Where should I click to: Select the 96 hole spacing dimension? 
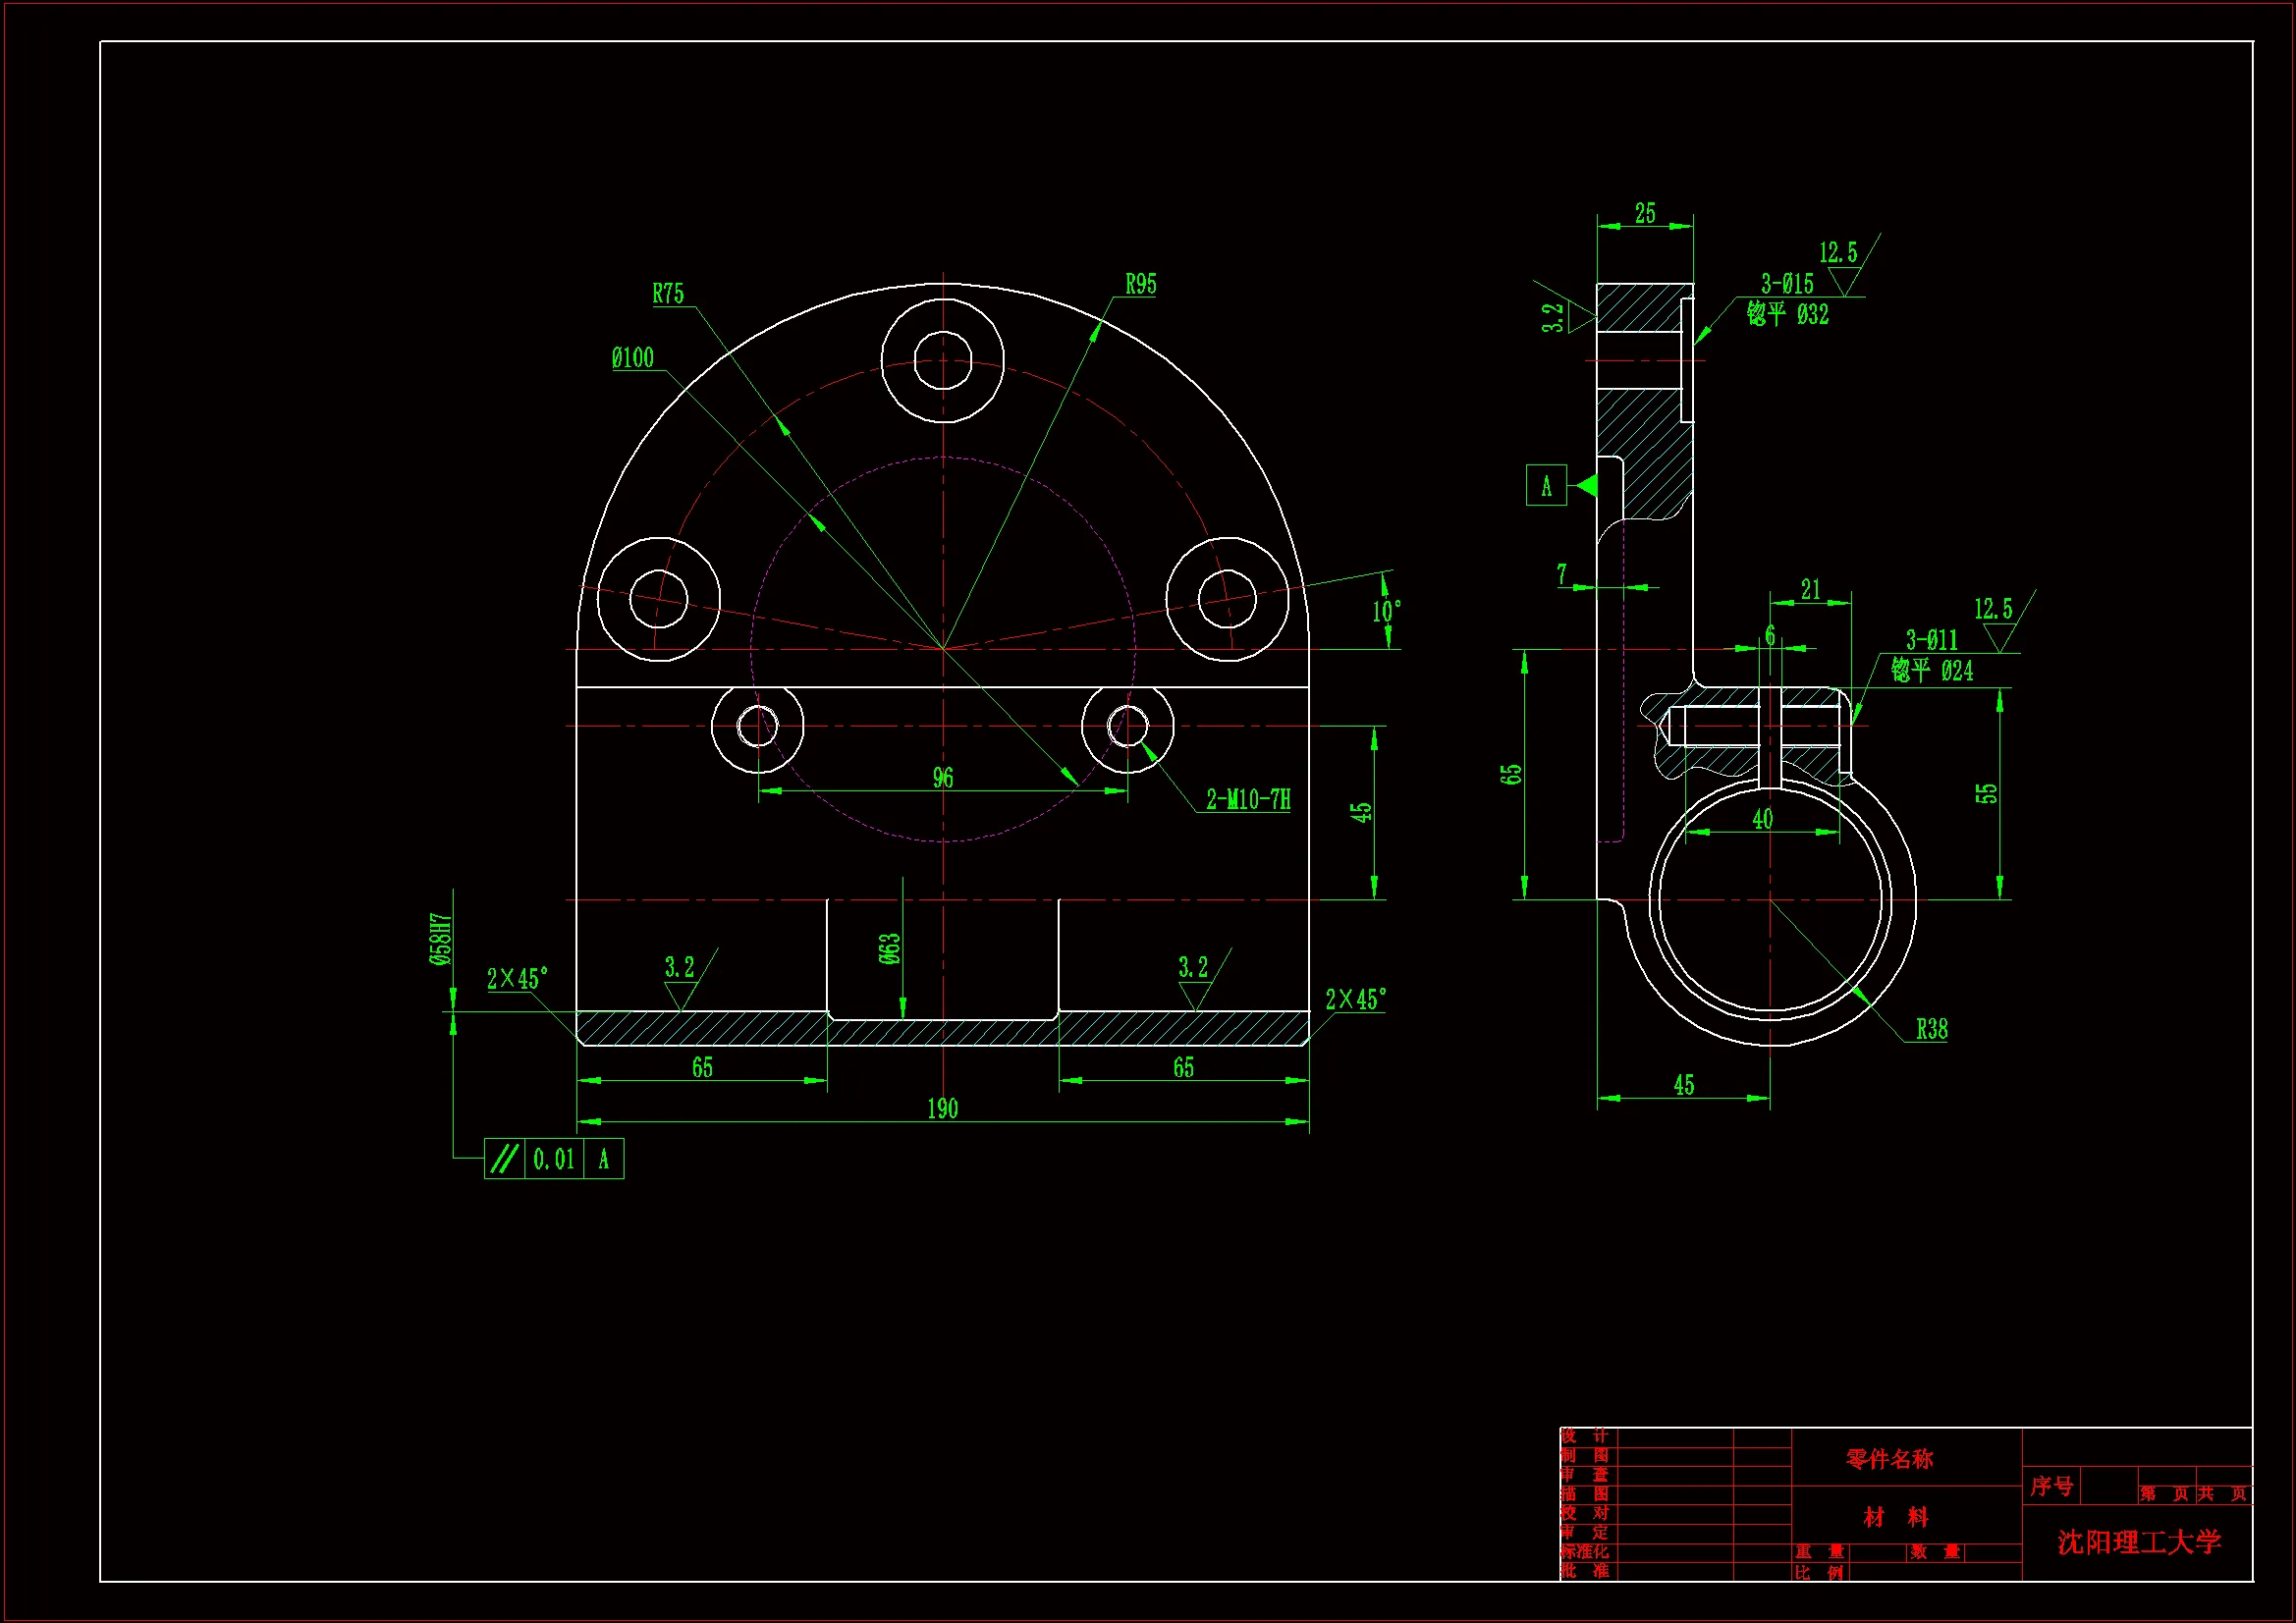[x=942, y=777]
